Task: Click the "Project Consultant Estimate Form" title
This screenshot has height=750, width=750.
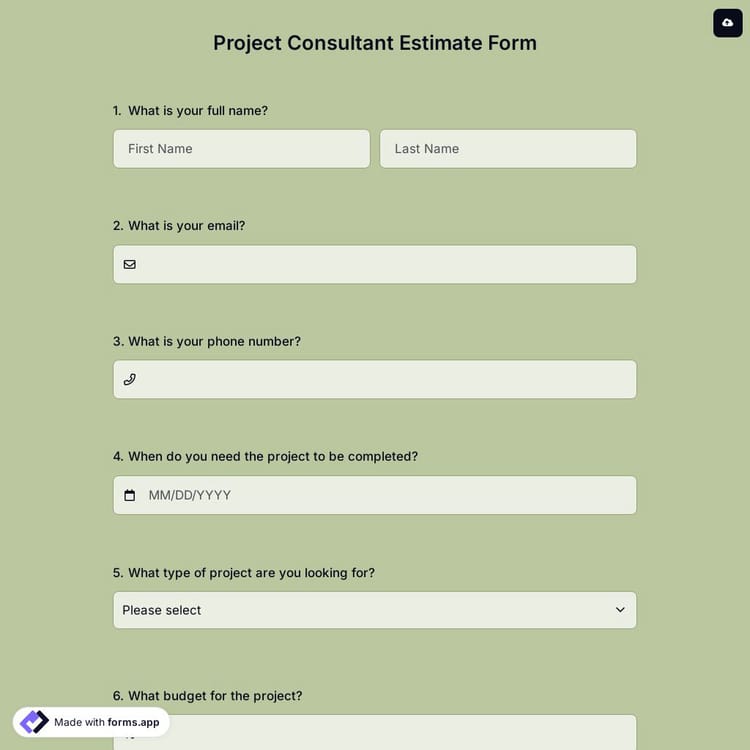Action: pos(375,43)
